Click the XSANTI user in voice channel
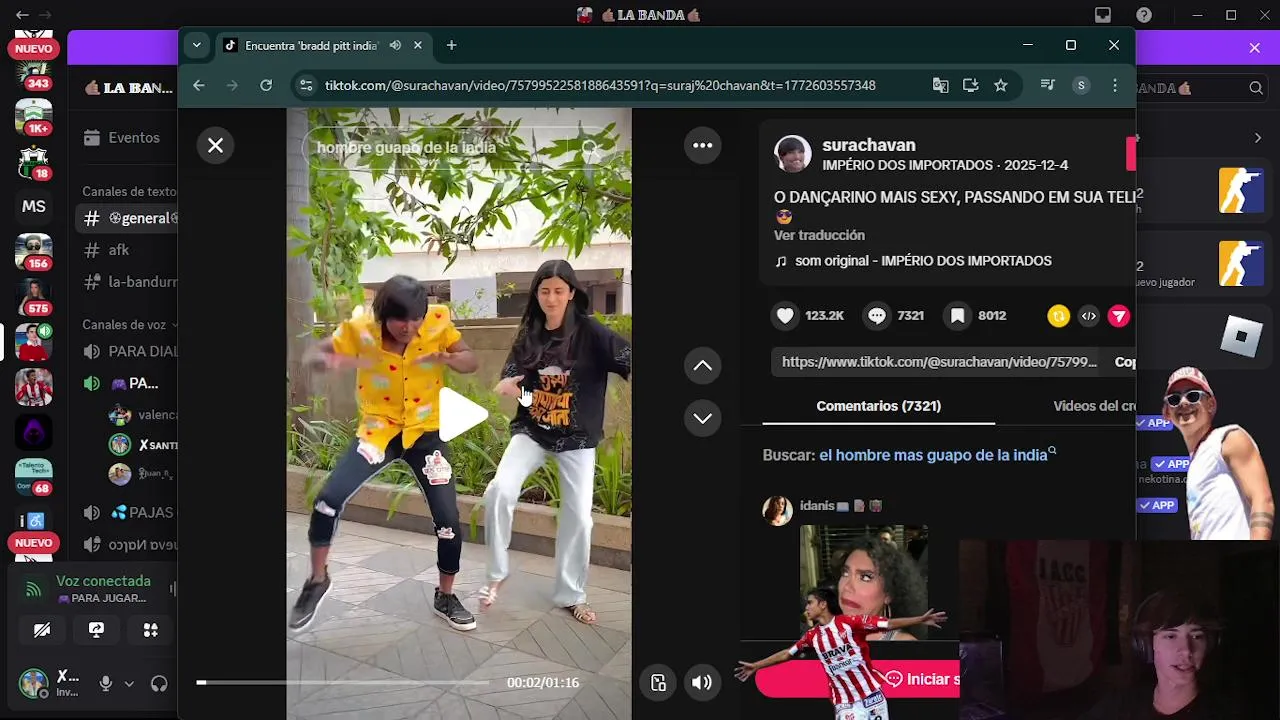1280x720 pixels. (143, 445)
